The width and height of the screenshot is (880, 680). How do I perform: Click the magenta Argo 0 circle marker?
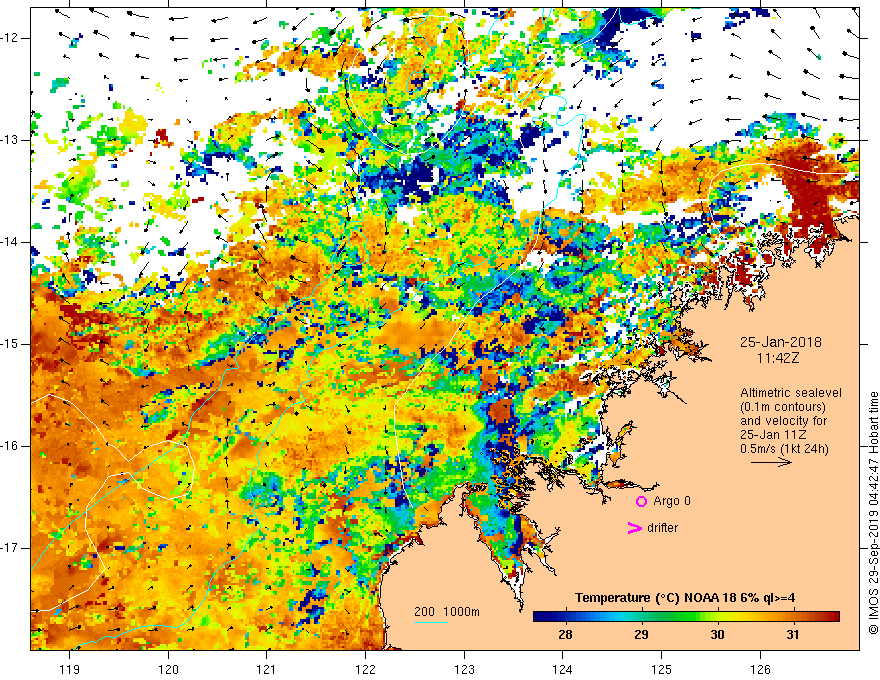point(641,501)
